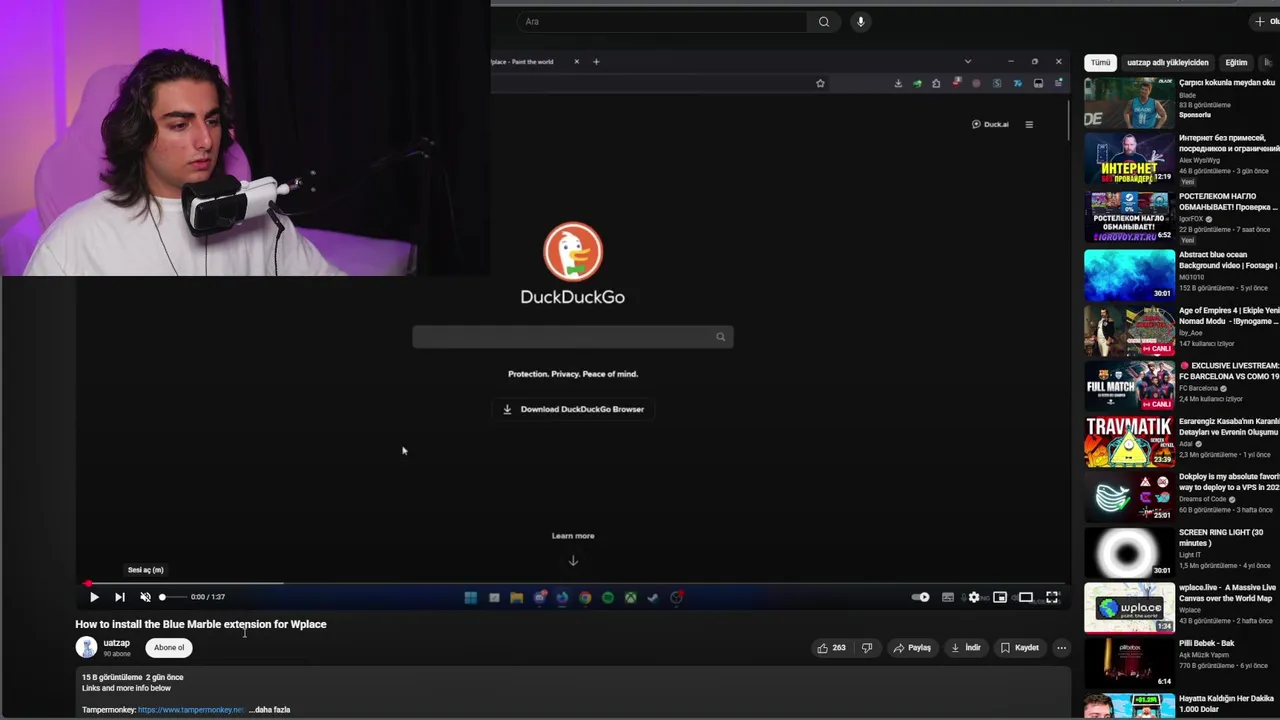
Task: Open the IgorFOX Rostelecom video thumbnail
Action: click(1129, 216)
